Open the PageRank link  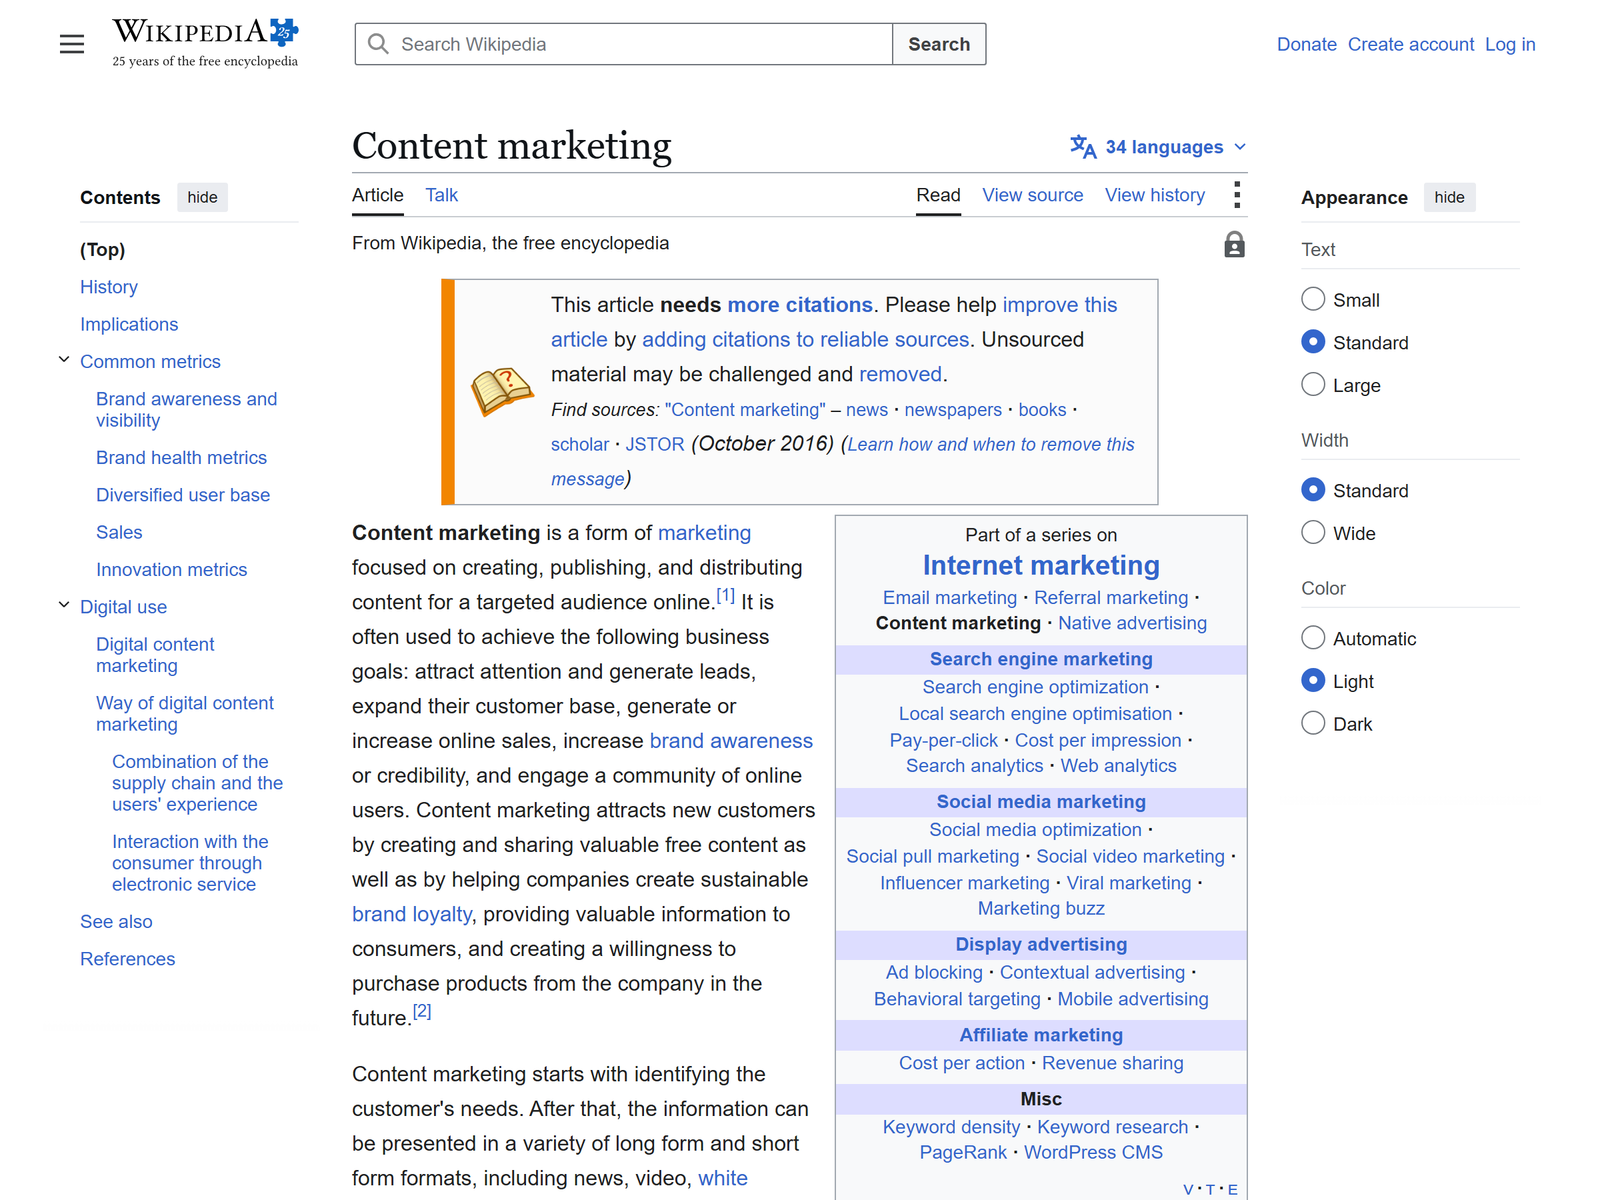963,1152
